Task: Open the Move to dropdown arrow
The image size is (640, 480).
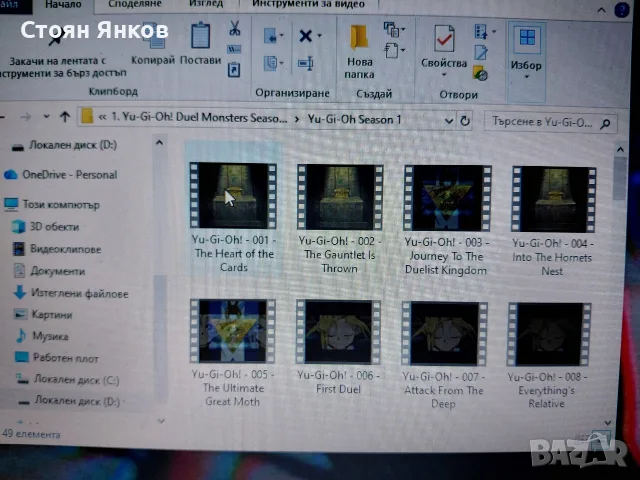Action: [282, 36]
